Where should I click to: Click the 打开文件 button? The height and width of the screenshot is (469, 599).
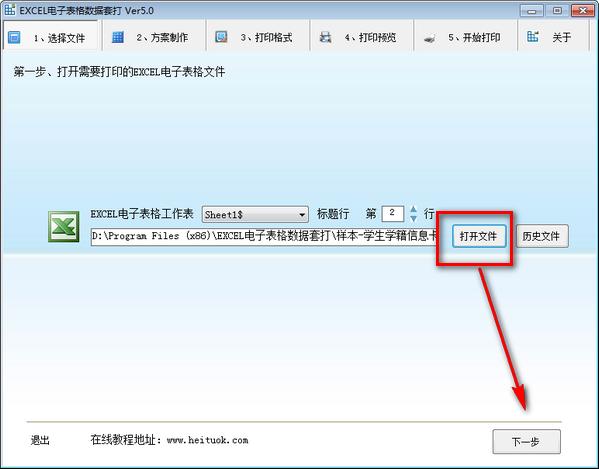[x=479, y=236]
